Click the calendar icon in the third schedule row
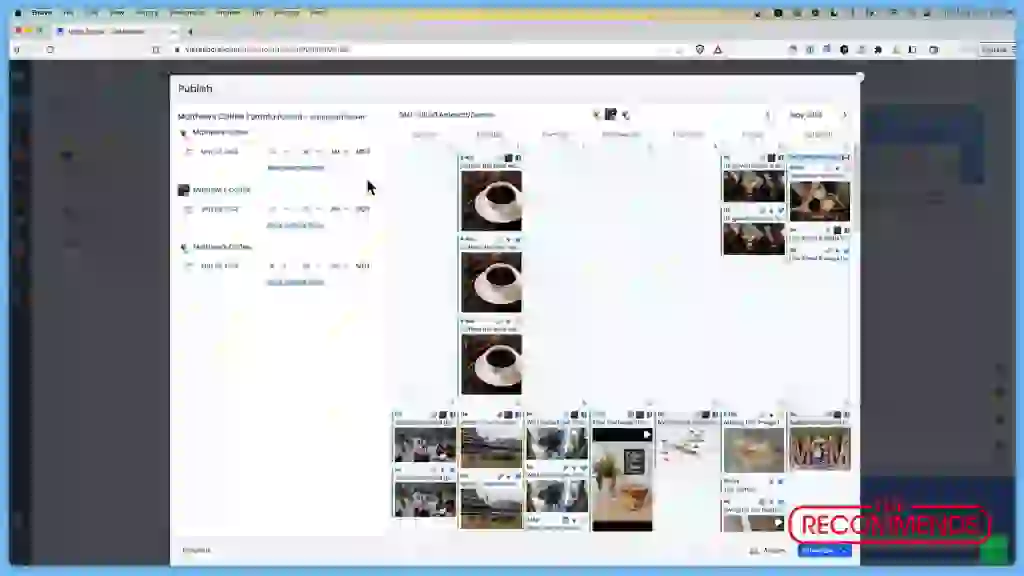This screenshot has width=1024, height=576. click(x=189, y=266)
